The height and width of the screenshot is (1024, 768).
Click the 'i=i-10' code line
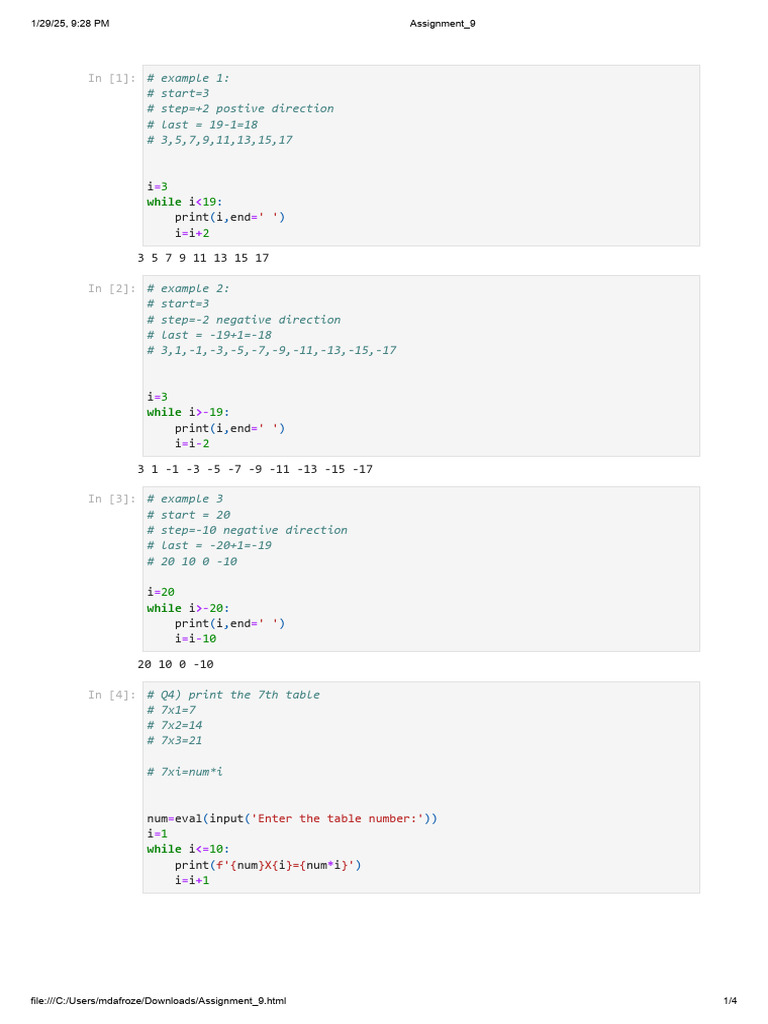click(x=195, y=639)
